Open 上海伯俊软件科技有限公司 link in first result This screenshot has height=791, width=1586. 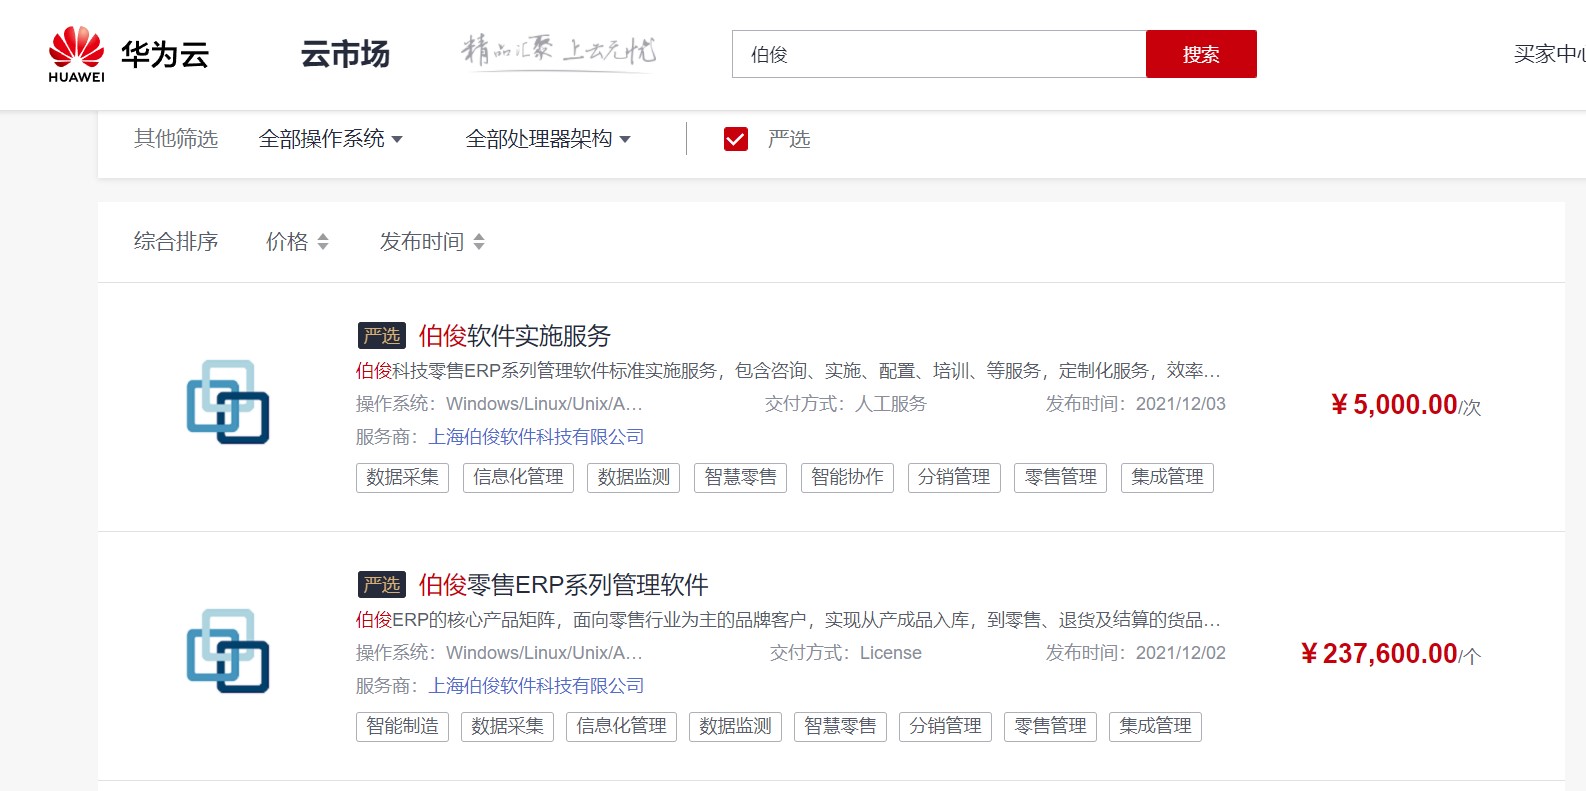[536, 437]
